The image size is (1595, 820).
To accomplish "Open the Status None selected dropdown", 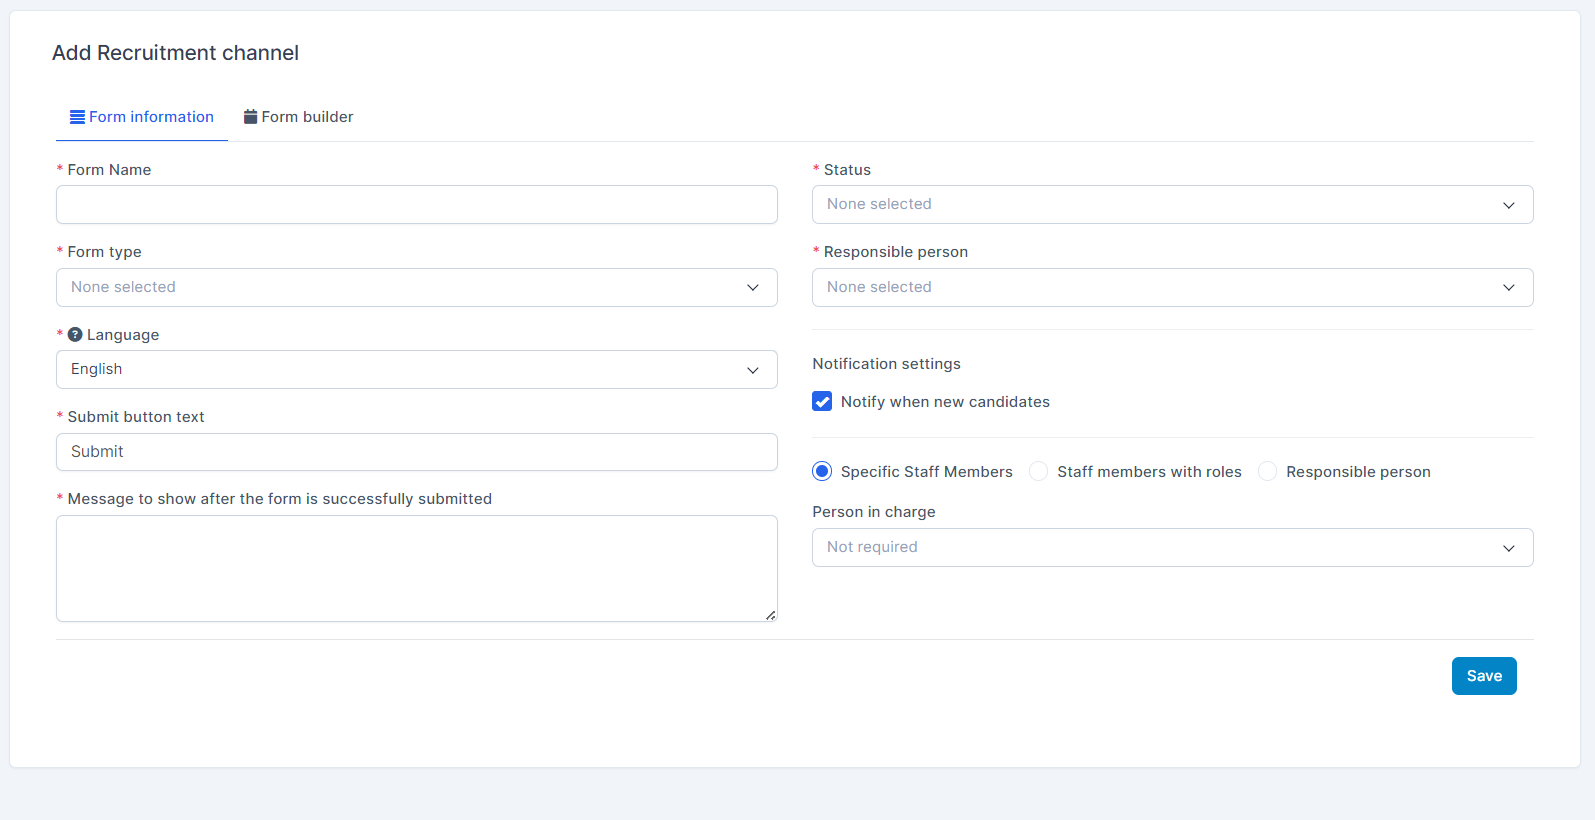I will point(1172,205).
